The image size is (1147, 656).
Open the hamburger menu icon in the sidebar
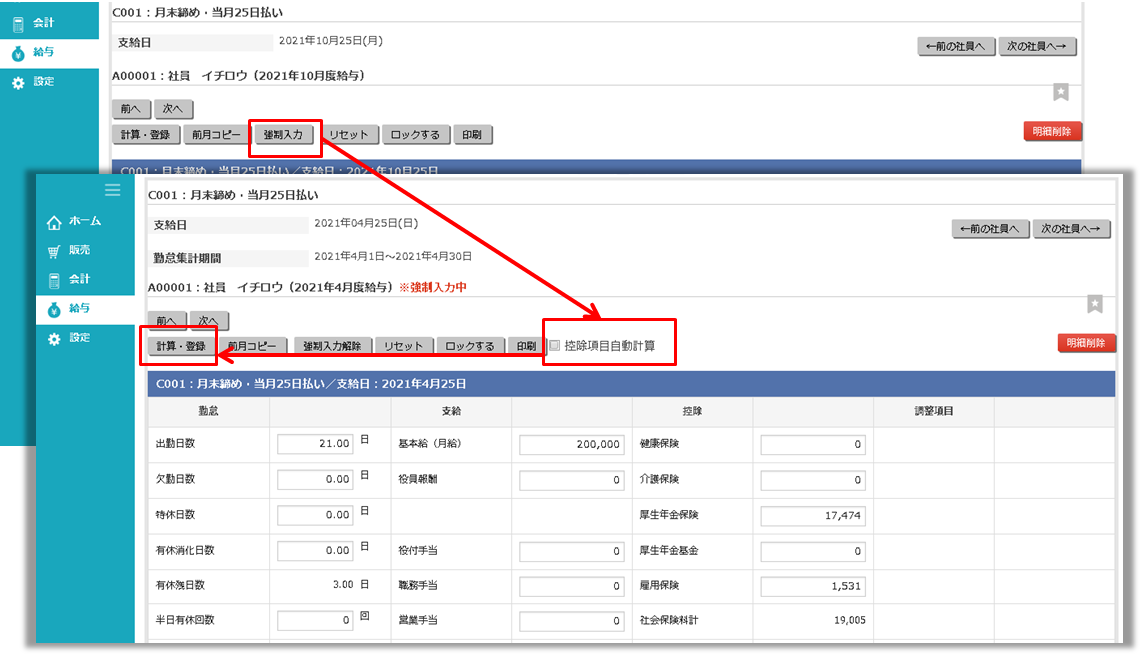[x=112, y=189]
